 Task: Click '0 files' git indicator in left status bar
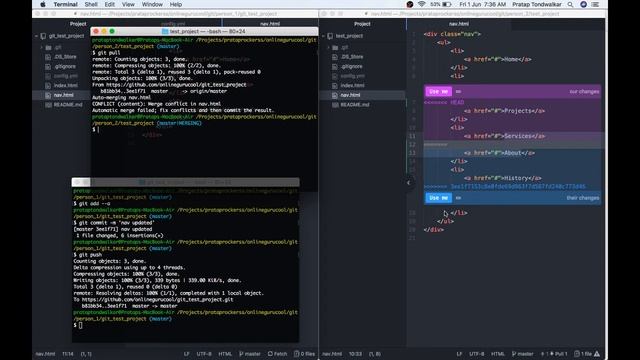click(x=304, y=354)
